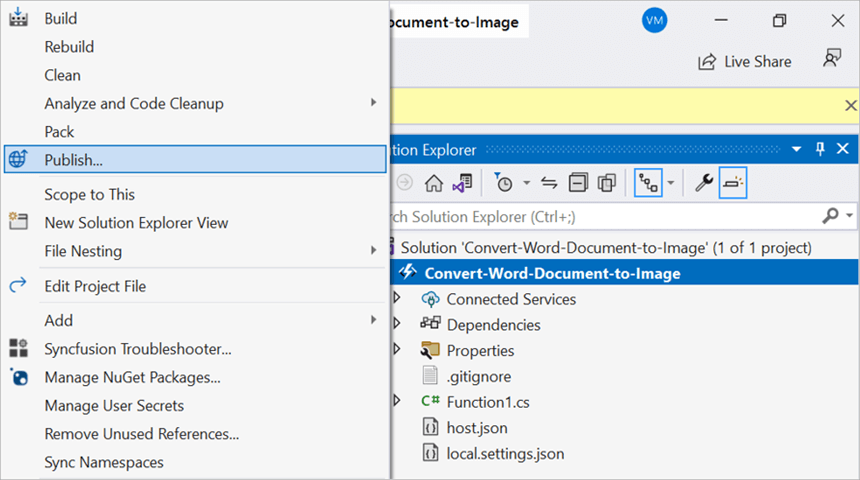Viewport: 860px width, 480px height.
Task: Click the Azure Functions project icon
Action: 408,272
